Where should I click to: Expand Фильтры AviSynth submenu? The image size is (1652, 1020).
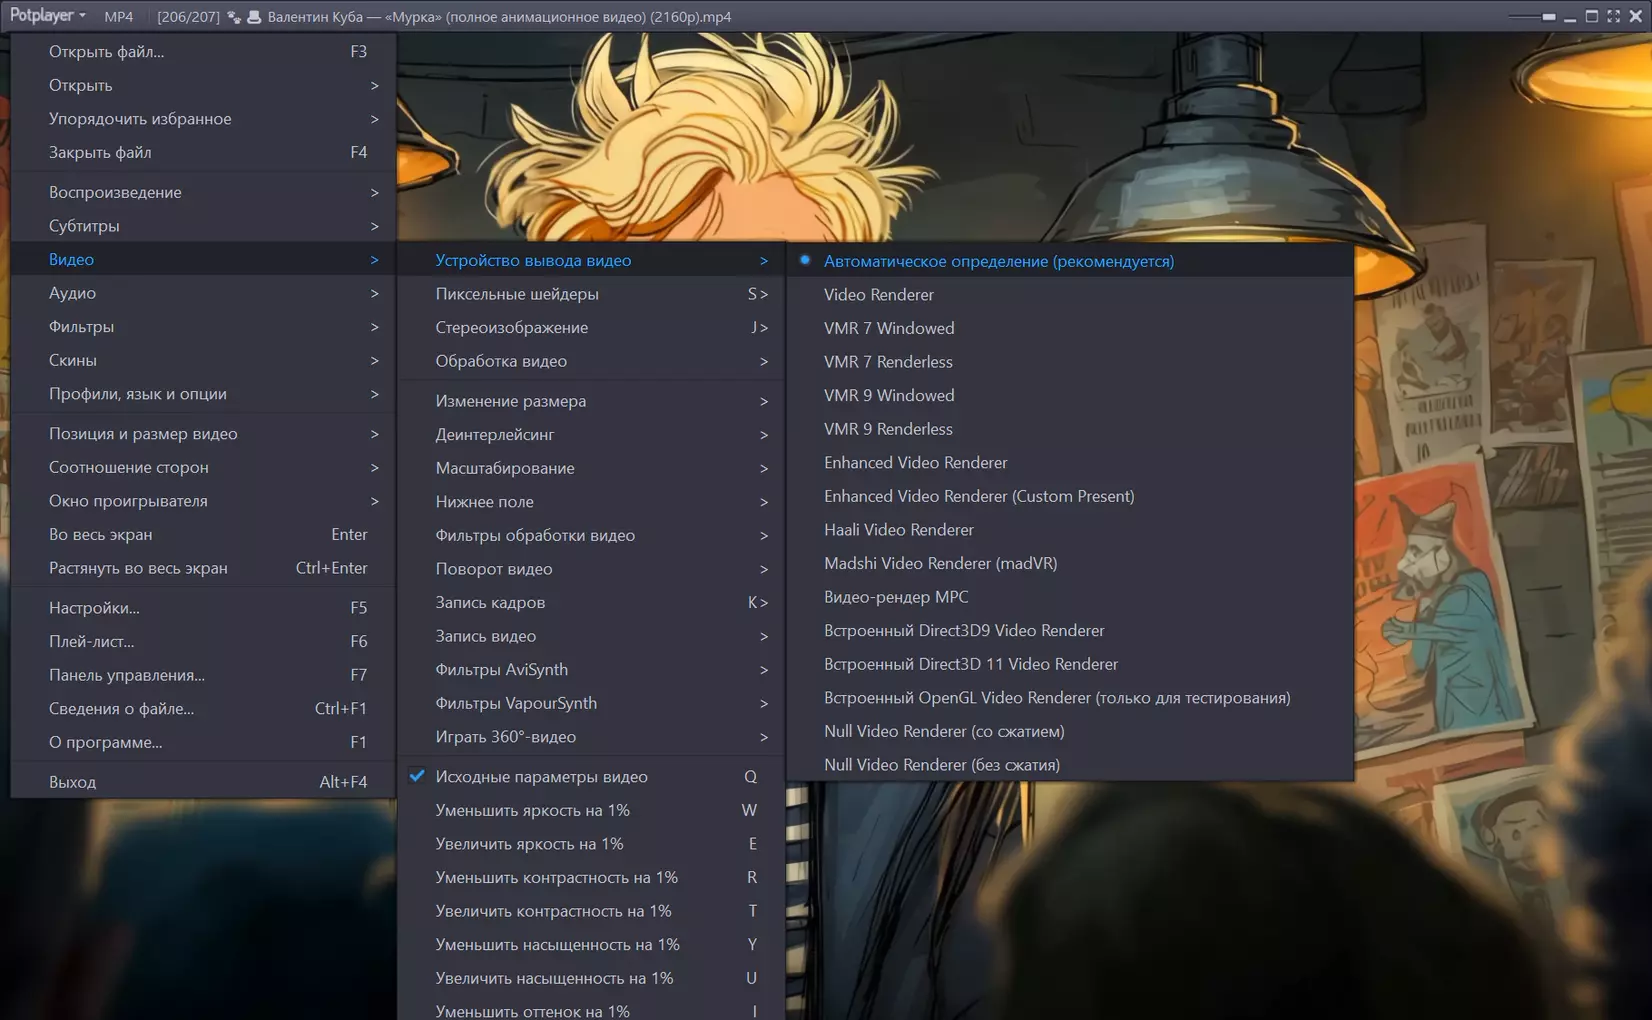point(590,670)
